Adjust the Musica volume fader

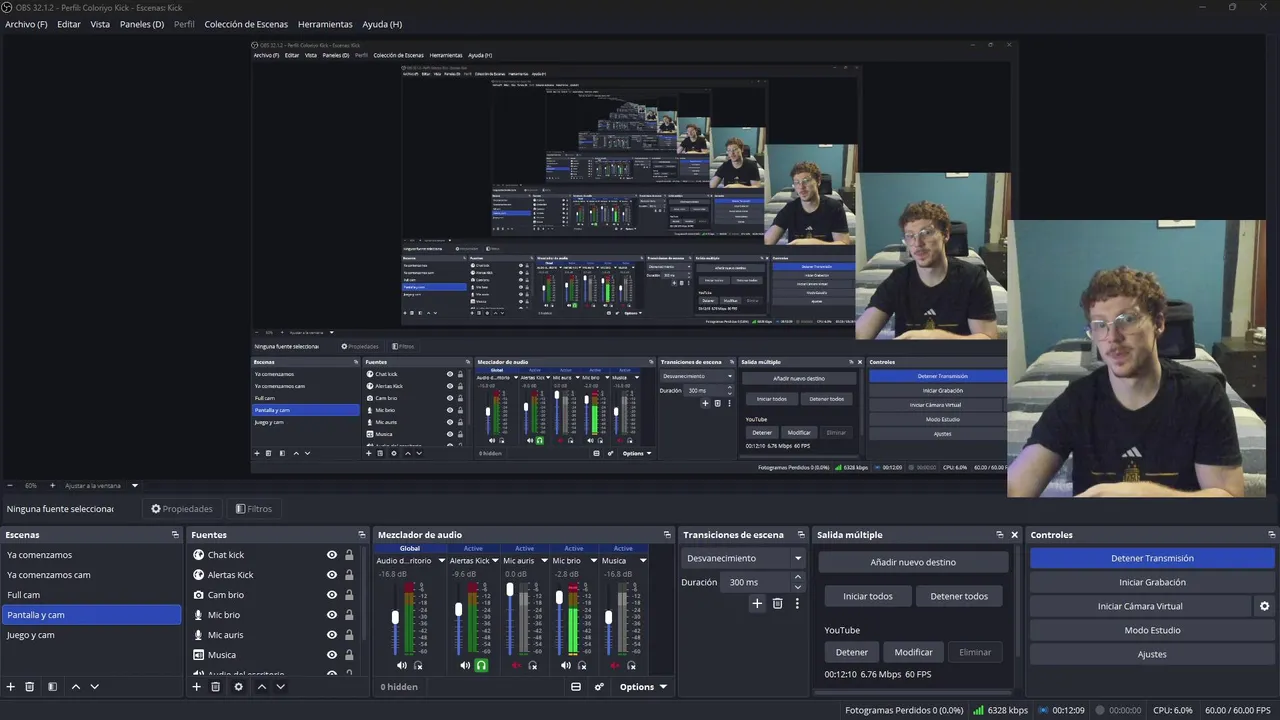tap(608, 618)
